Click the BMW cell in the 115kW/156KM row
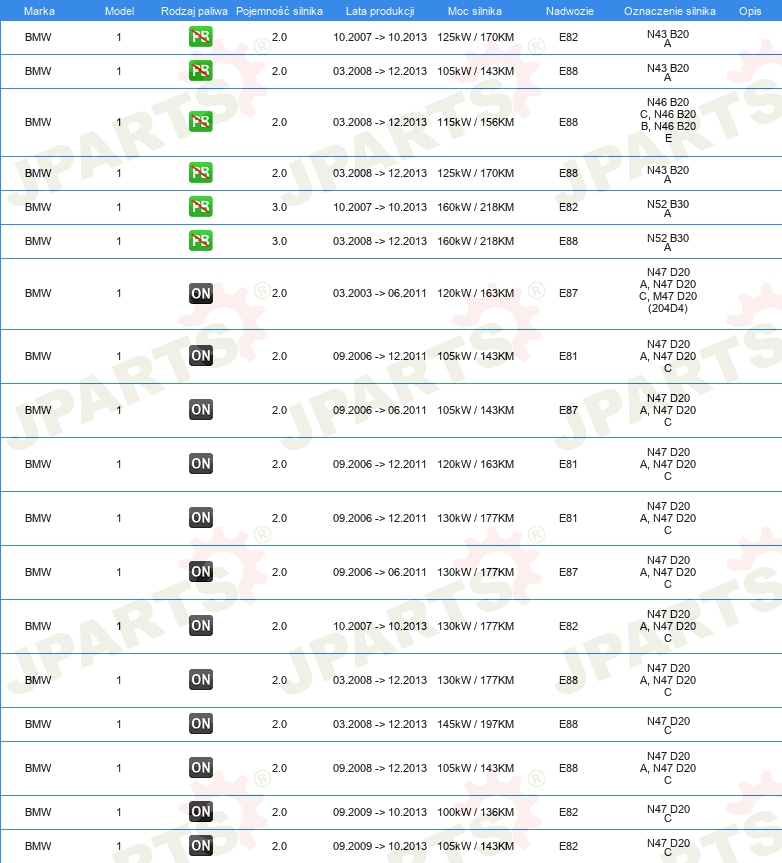 (38, 122)
